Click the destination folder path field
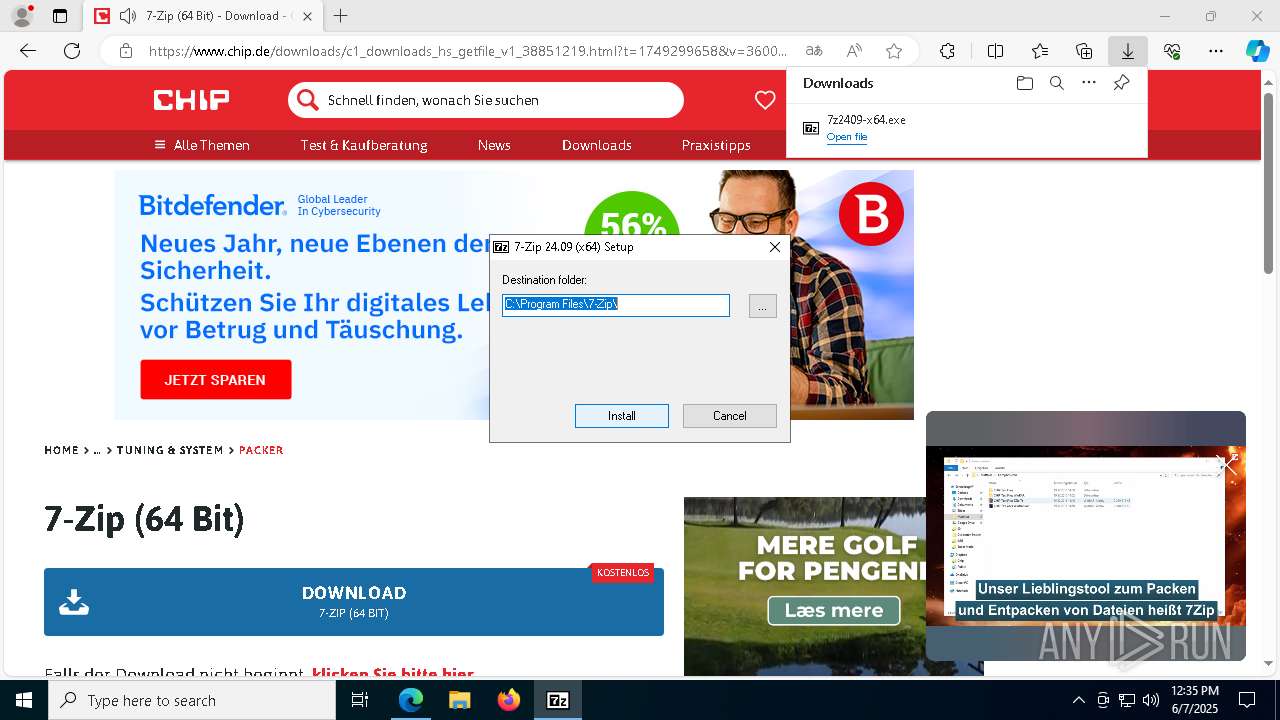Viewport: 1280px width, 720px height. pyautogui.click(x=616, y=305)
